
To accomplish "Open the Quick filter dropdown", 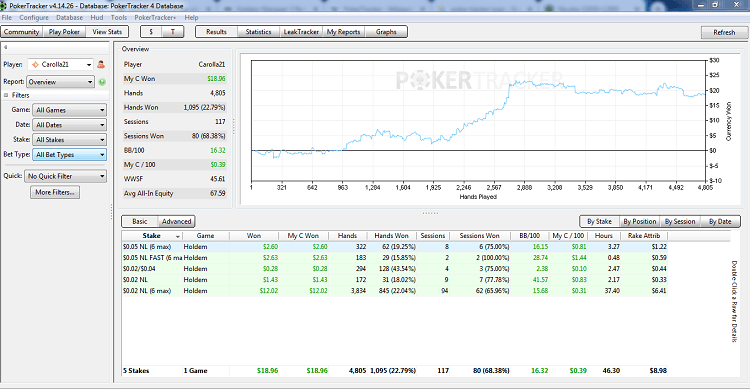I will point(66,176).
